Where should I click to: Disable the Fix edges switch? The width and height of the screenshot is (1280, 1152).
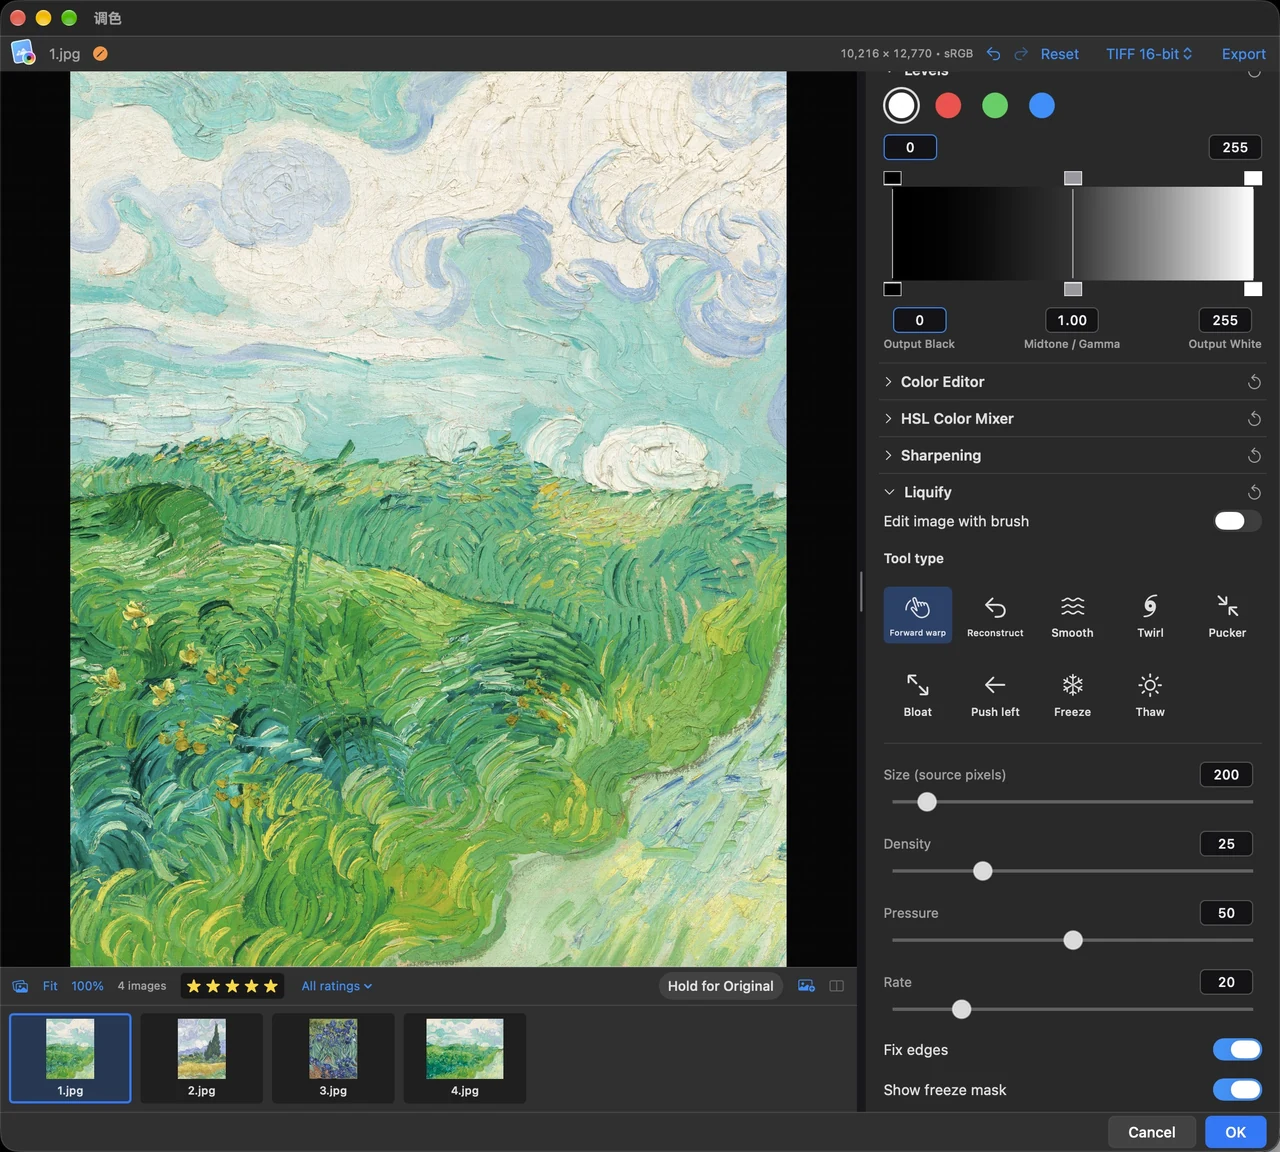coord(1237,1049)
